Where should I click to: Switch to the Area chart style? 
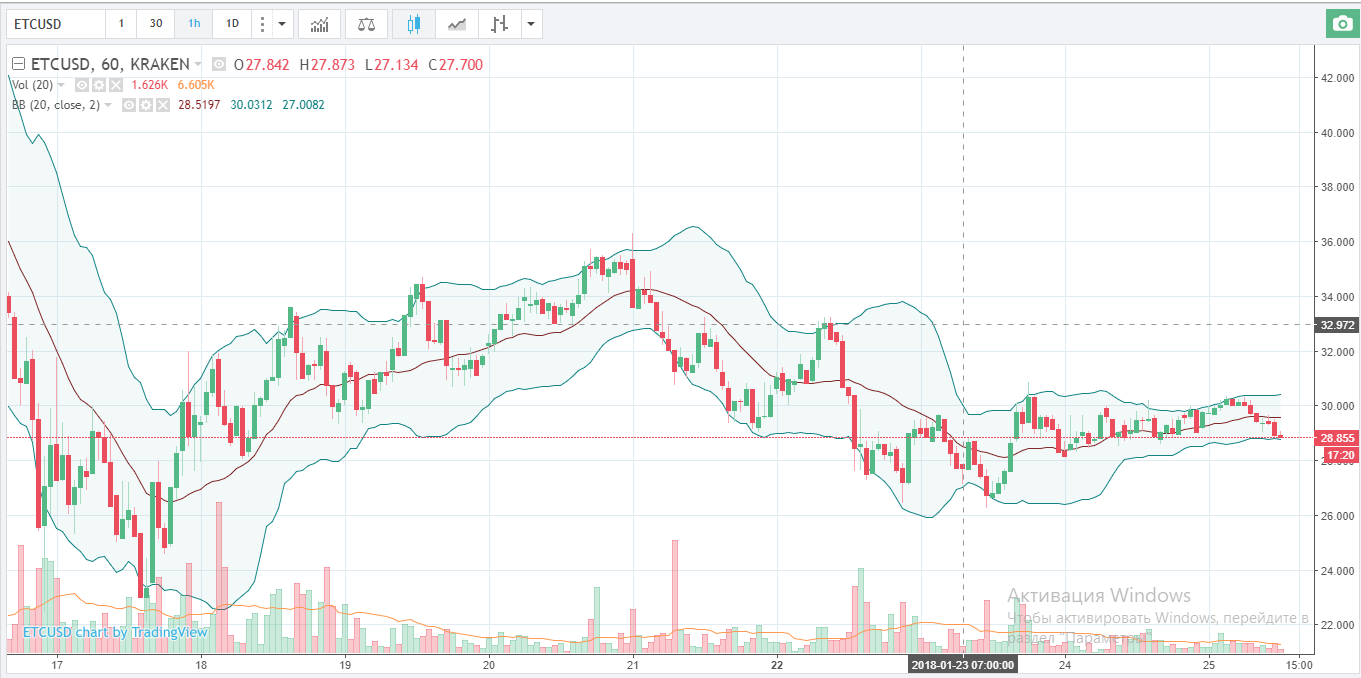456,23
